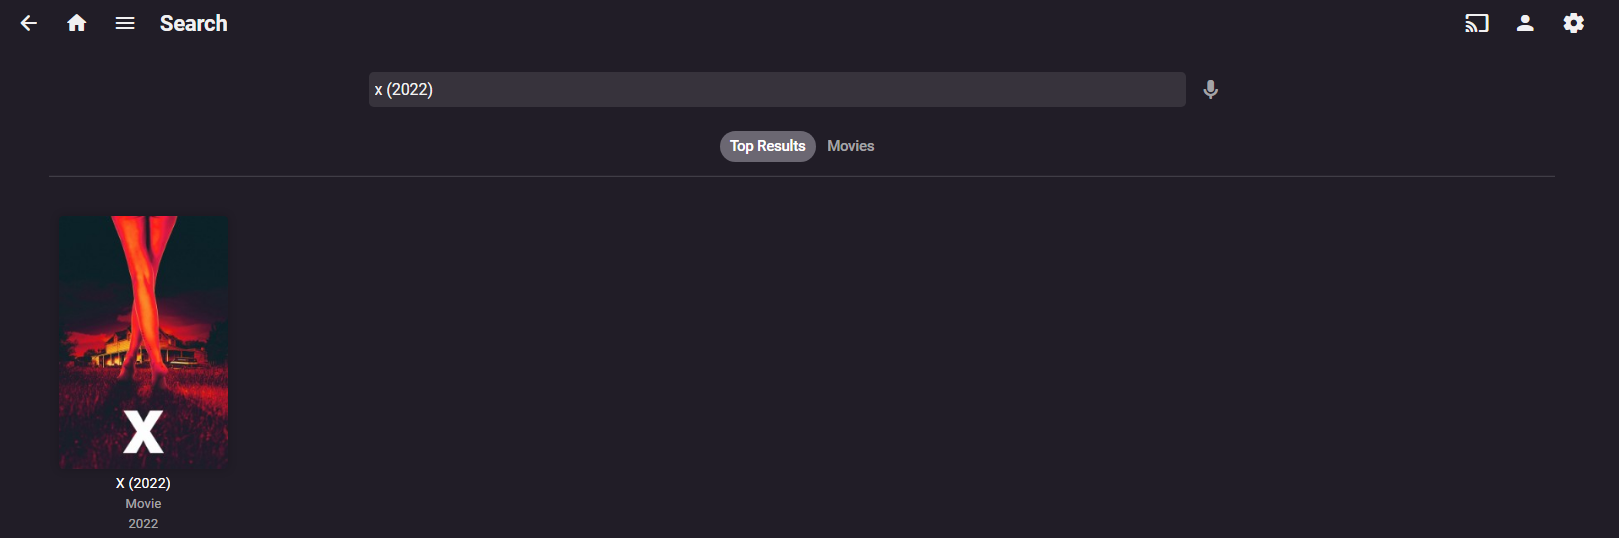Open the Cast to device icon

point(1476,23)
